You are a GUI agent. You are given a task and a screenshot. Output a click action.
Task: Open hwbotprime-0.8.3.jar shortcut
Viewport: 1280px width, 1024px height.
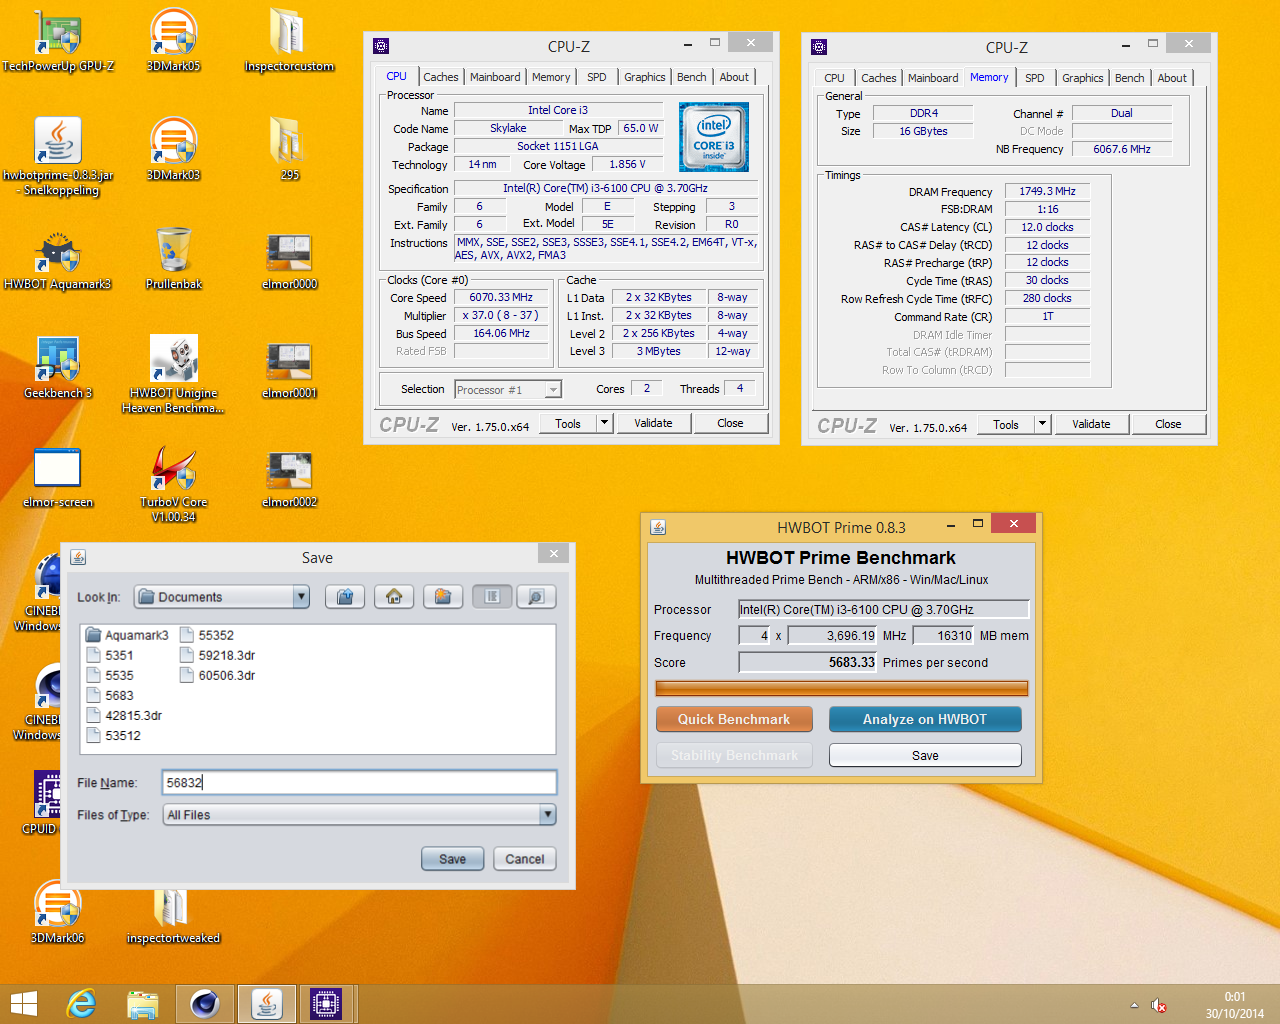pyautogui.click(x=58, y=156)
